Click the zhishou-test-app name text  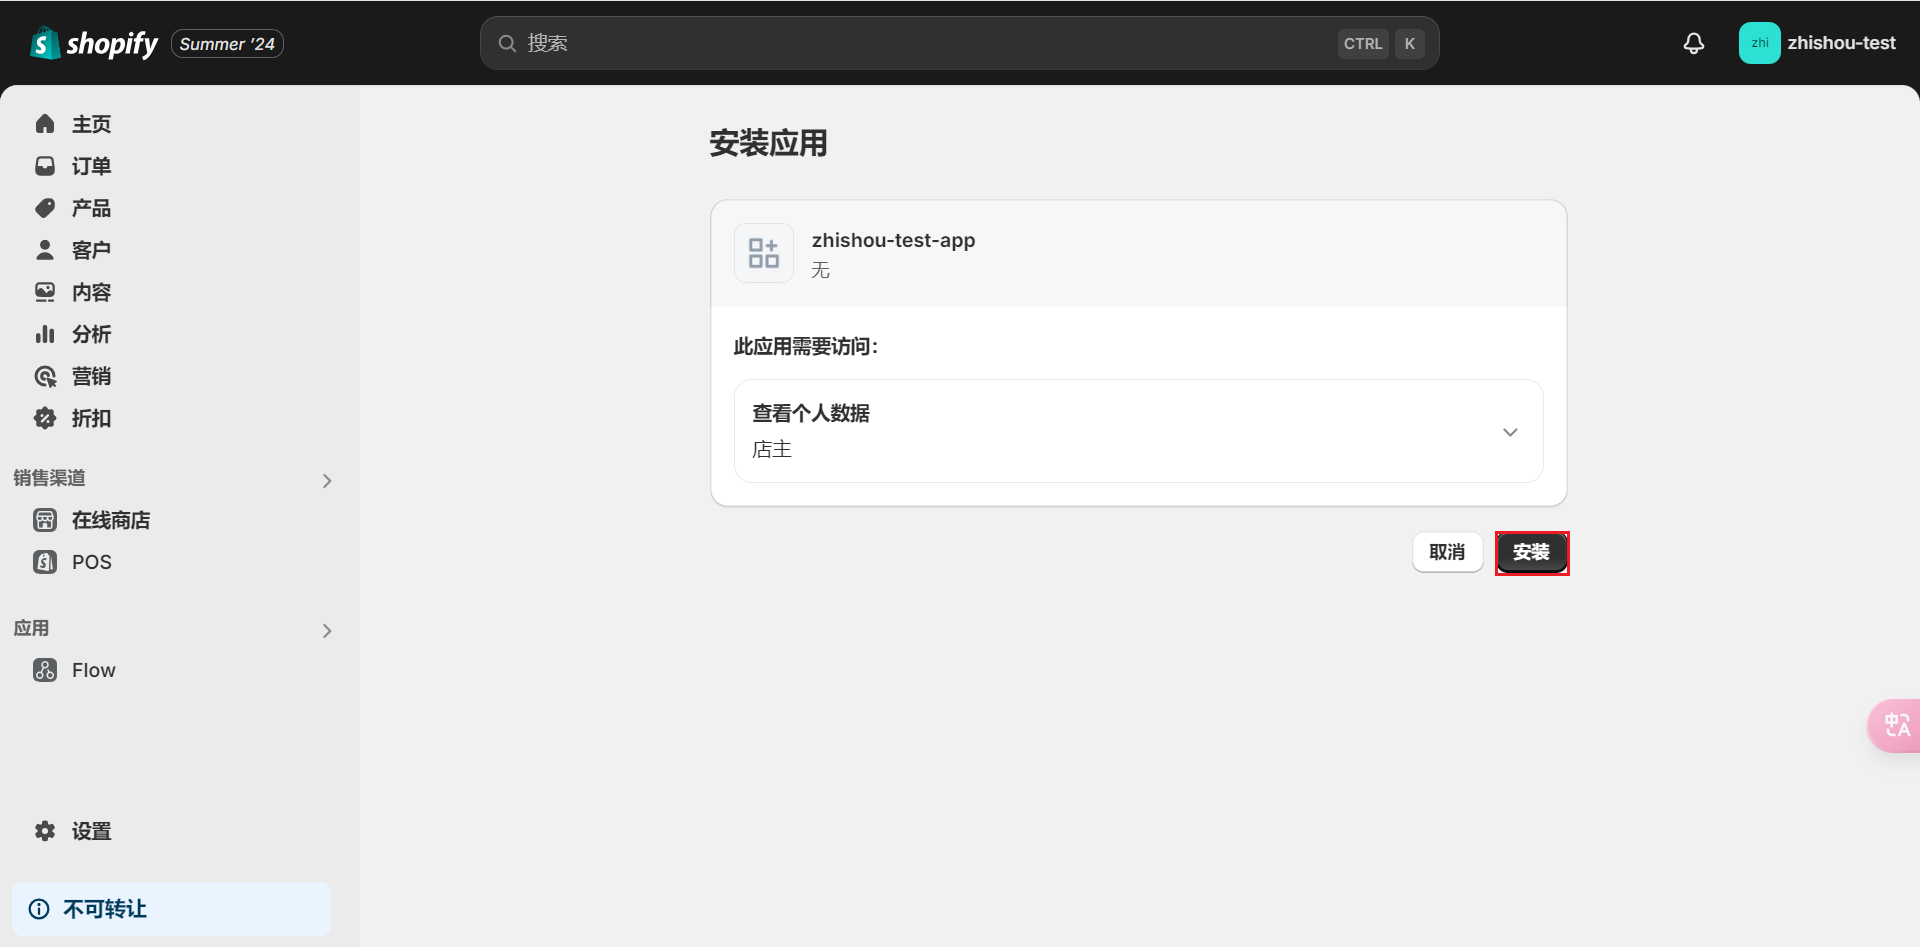893,240
